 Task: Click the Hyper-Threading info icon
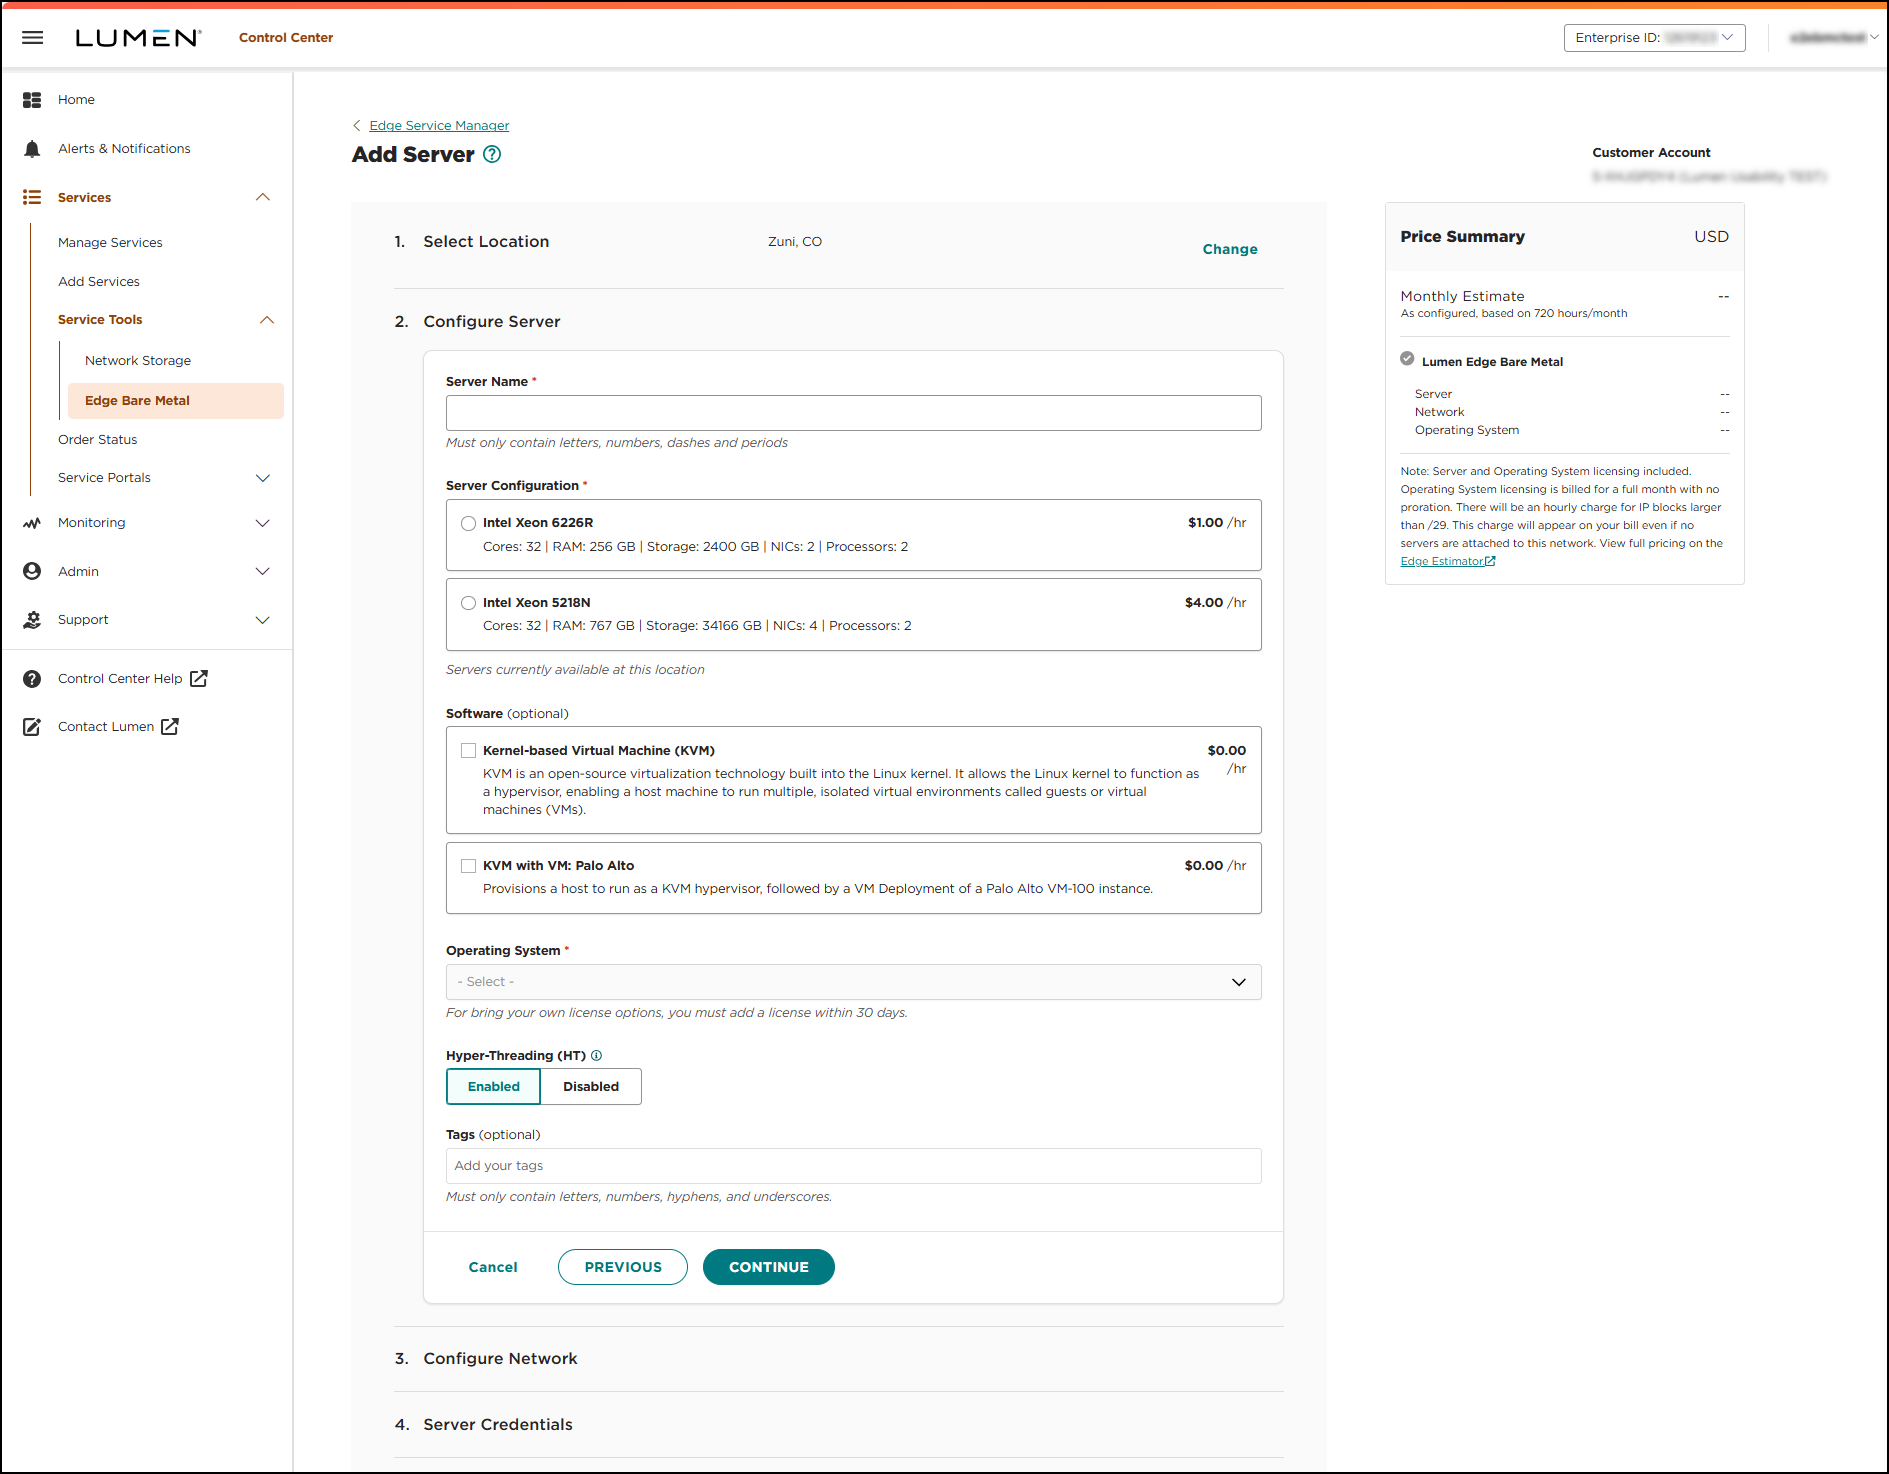tap(596, 1055)
